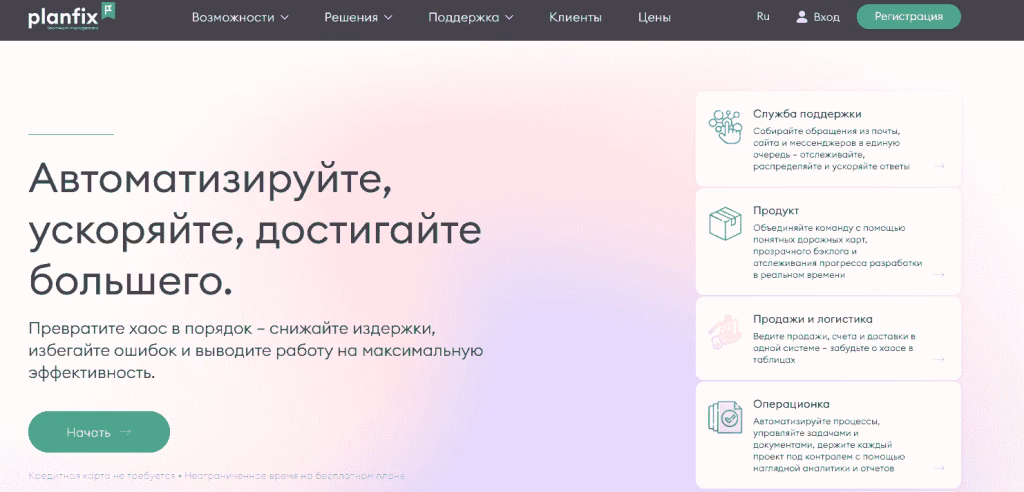
Task: Open the Продажи и логистика card title
Action: 812,320
